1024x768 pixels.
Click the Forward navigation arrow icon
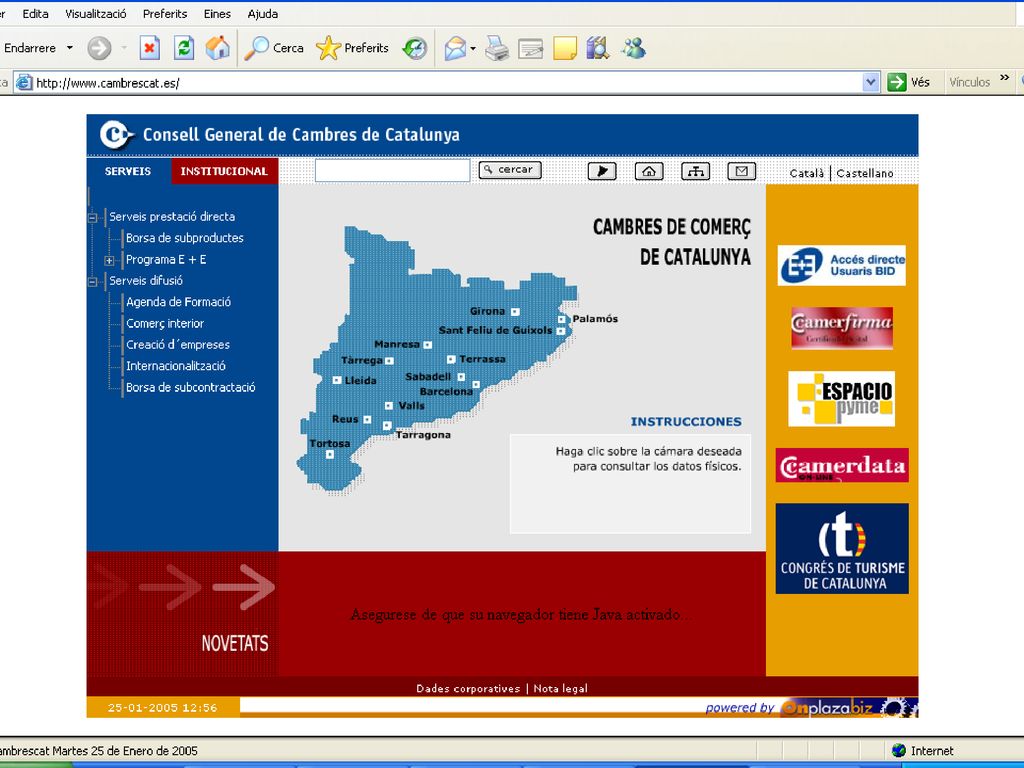coord(99,48)
